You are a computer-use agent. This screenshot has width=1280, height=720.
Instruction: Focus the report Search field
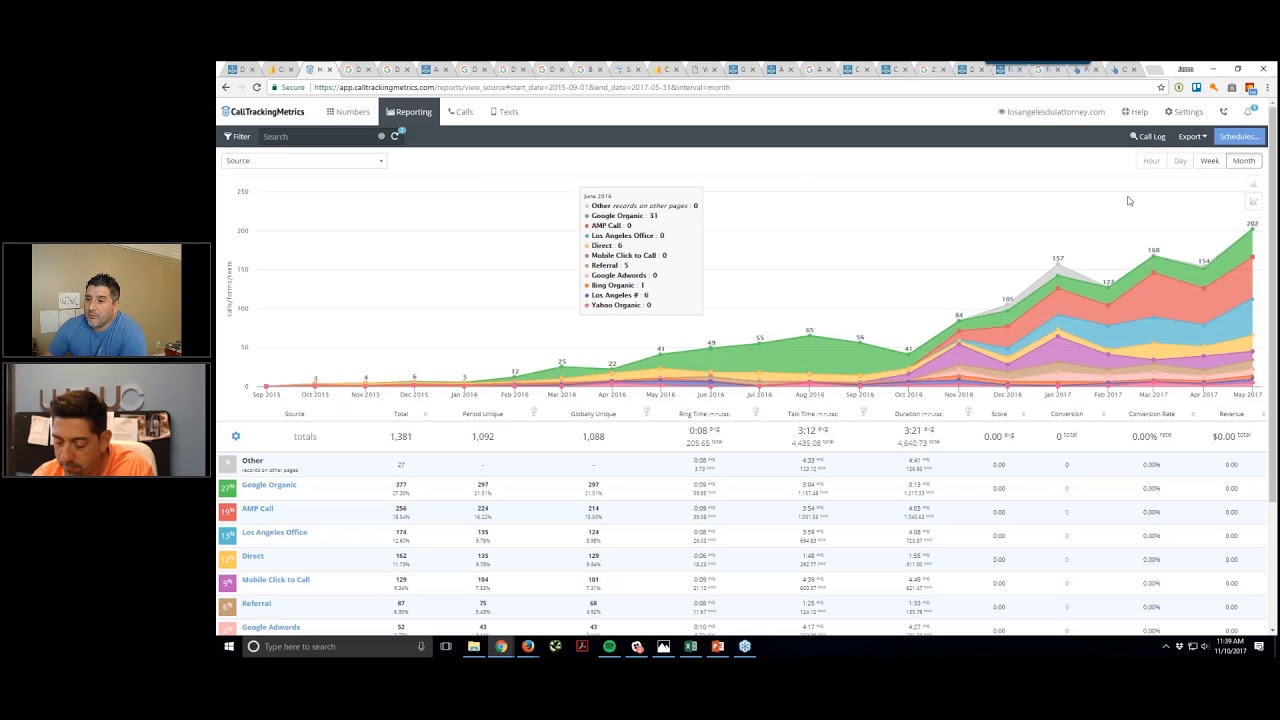tap(320, 136)
